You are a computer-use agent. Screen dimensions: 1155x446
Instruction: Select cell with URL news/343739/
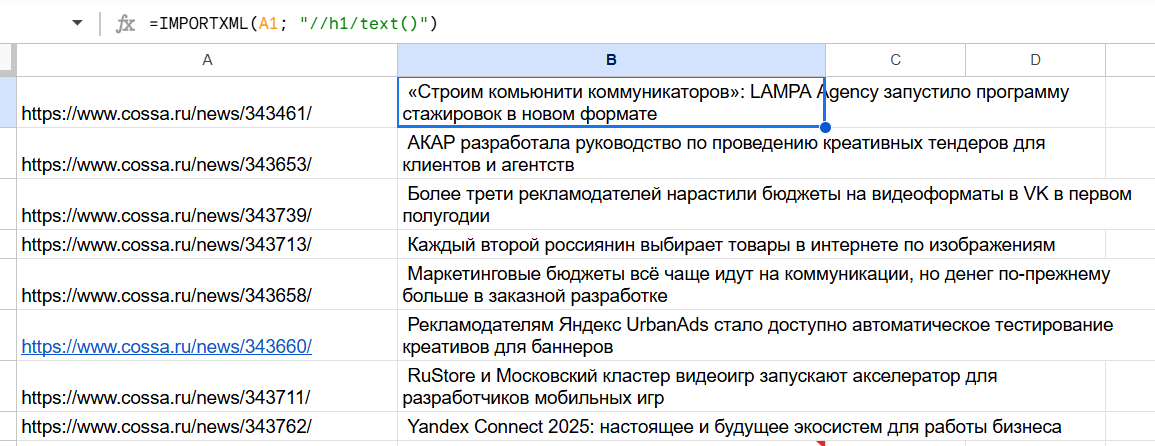(x=207, y=203)
